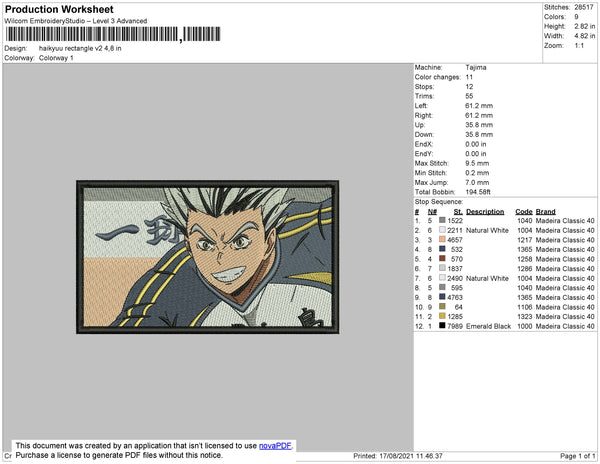Pick the light gray swatch of stop 6
The width and height of the screenshot is (600, 464).
[x=442, y=268]
